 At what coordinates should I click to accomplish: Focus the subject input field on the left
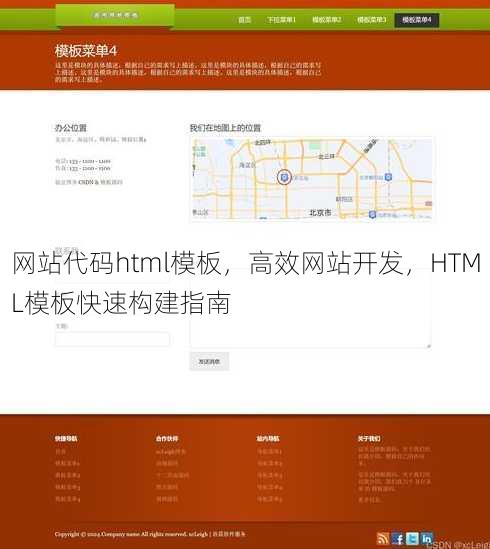112,339
